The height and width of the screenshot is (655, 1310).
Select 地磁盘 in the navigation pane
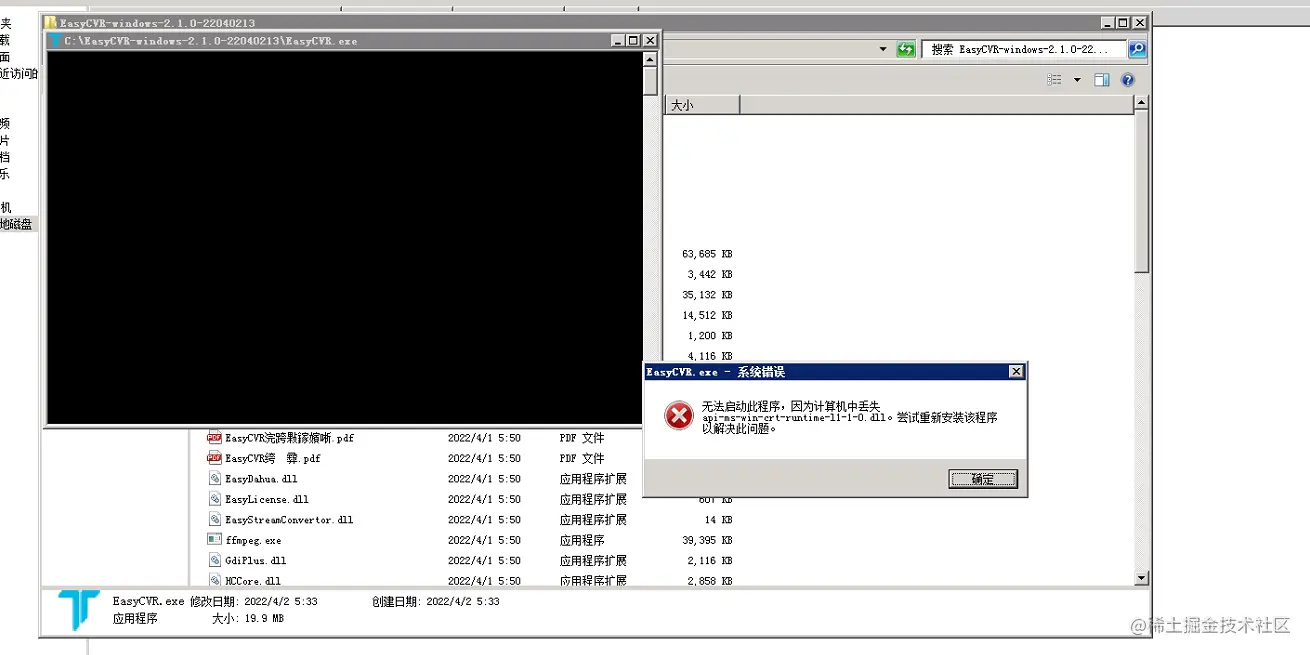16,224
